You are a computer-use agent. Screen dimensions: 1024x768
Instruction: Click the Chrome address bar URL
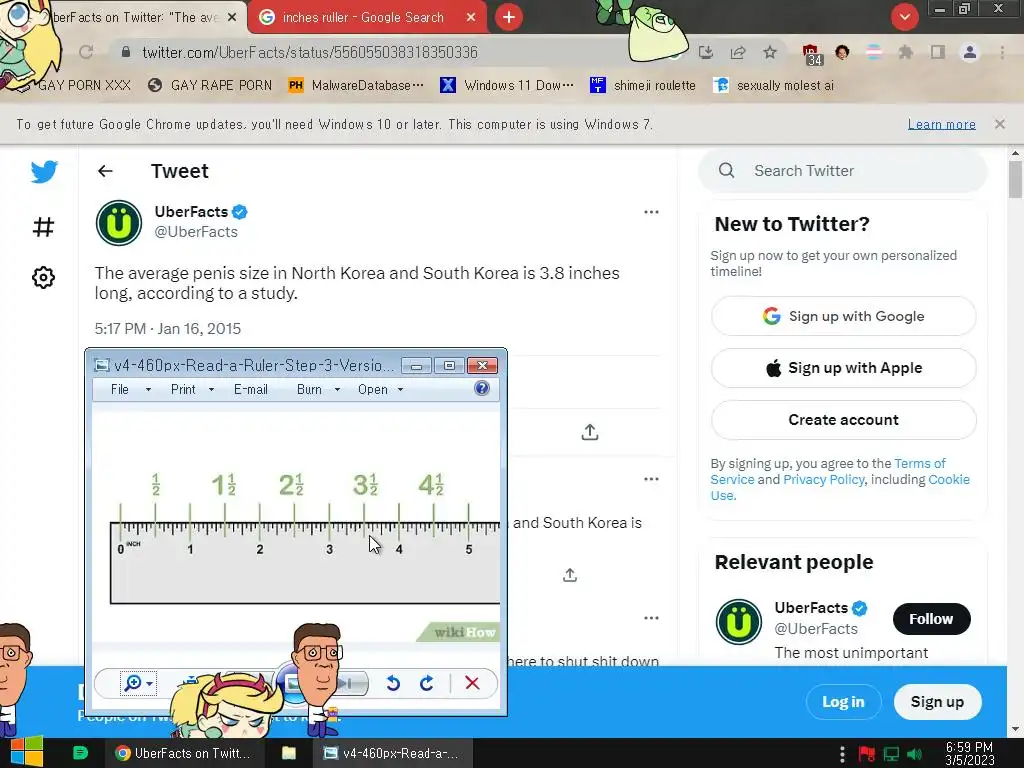click(310, 52)
